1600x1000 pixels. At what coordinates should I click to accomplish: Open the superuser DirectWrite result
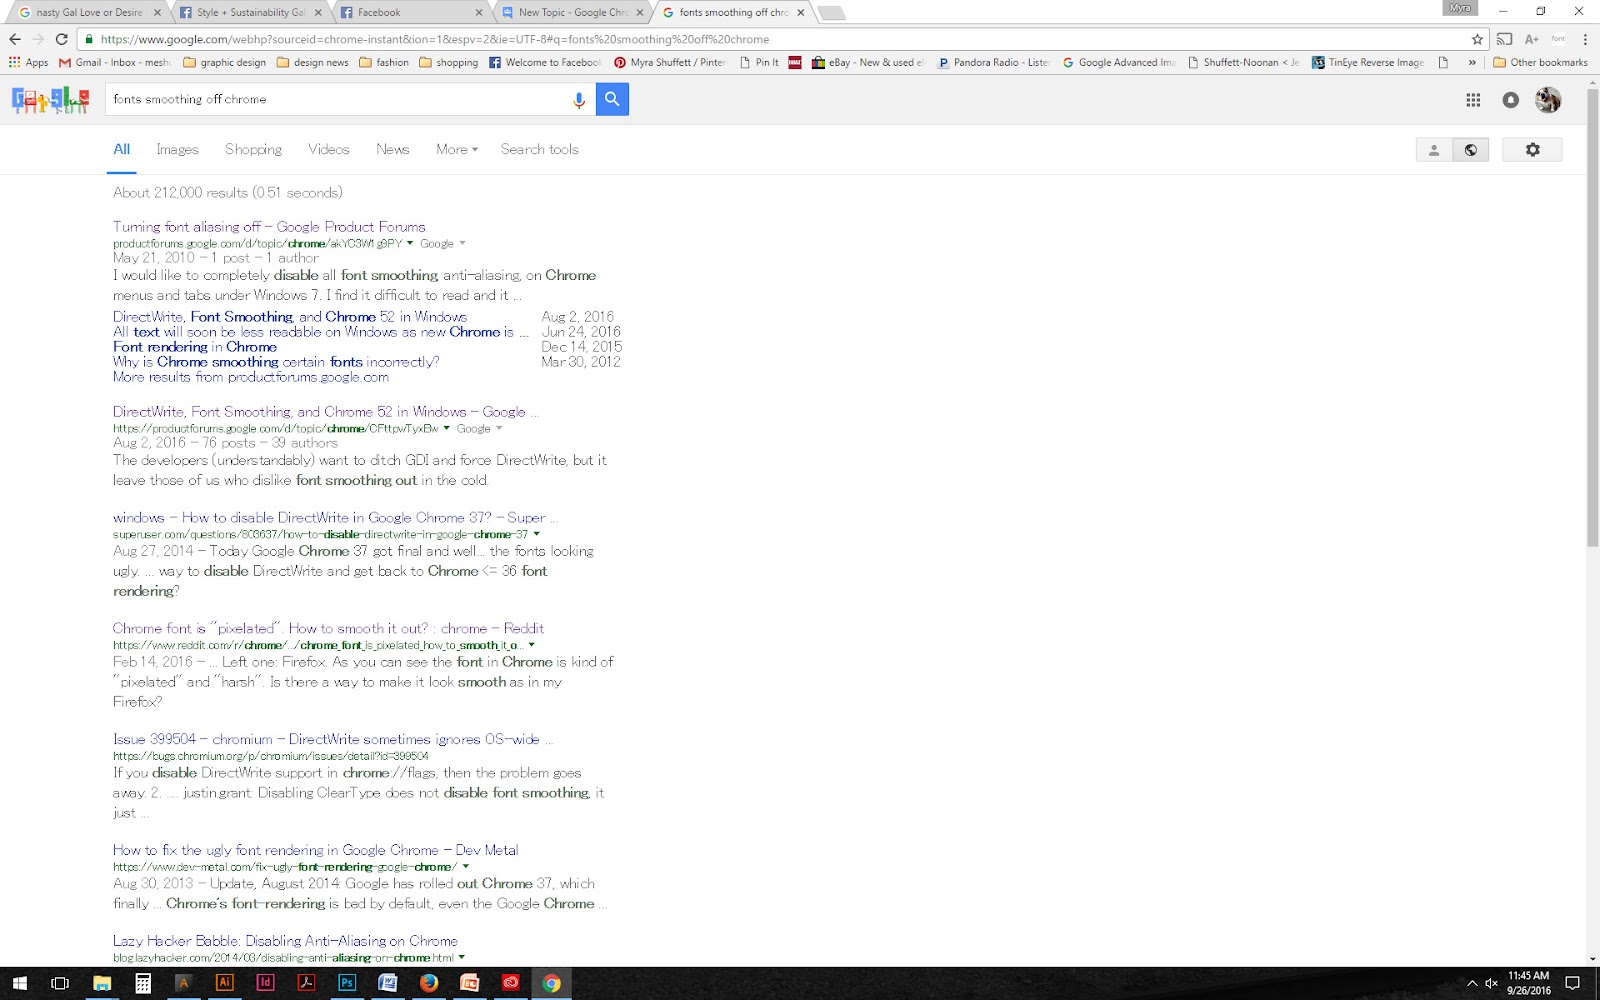tap(336, 518)
